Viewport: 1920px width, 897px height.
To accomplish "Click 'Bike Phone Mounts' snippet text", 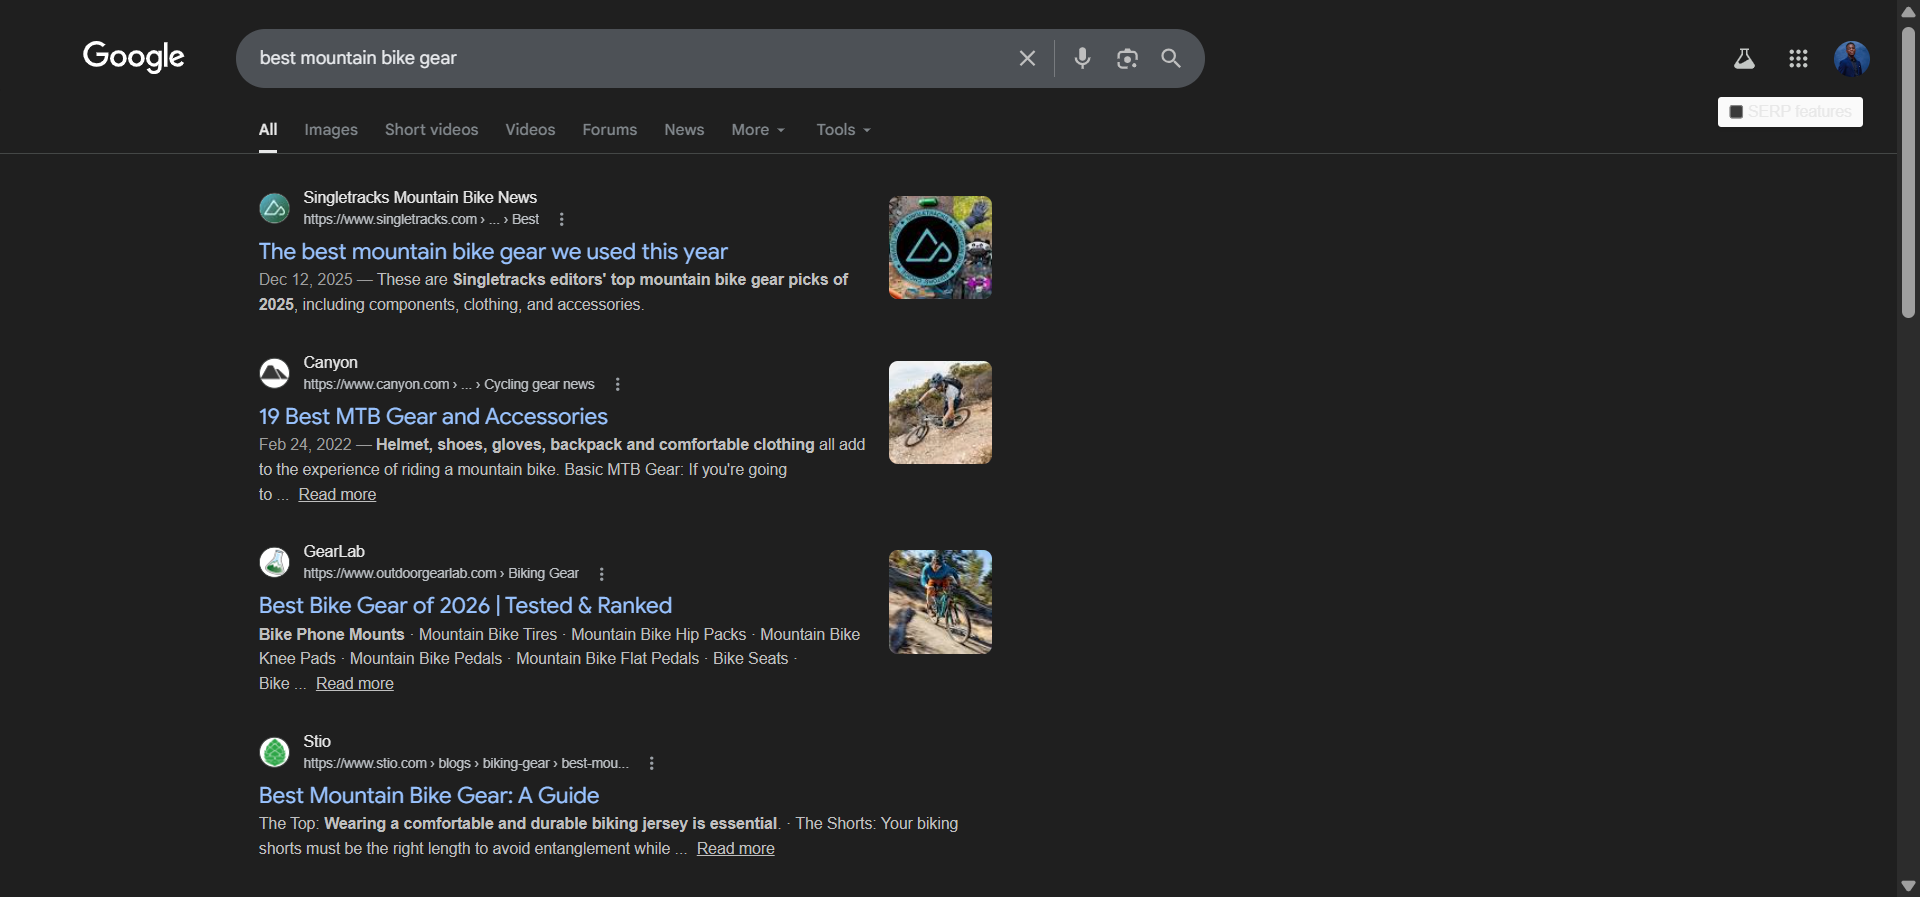I will (x=332, y=634).
